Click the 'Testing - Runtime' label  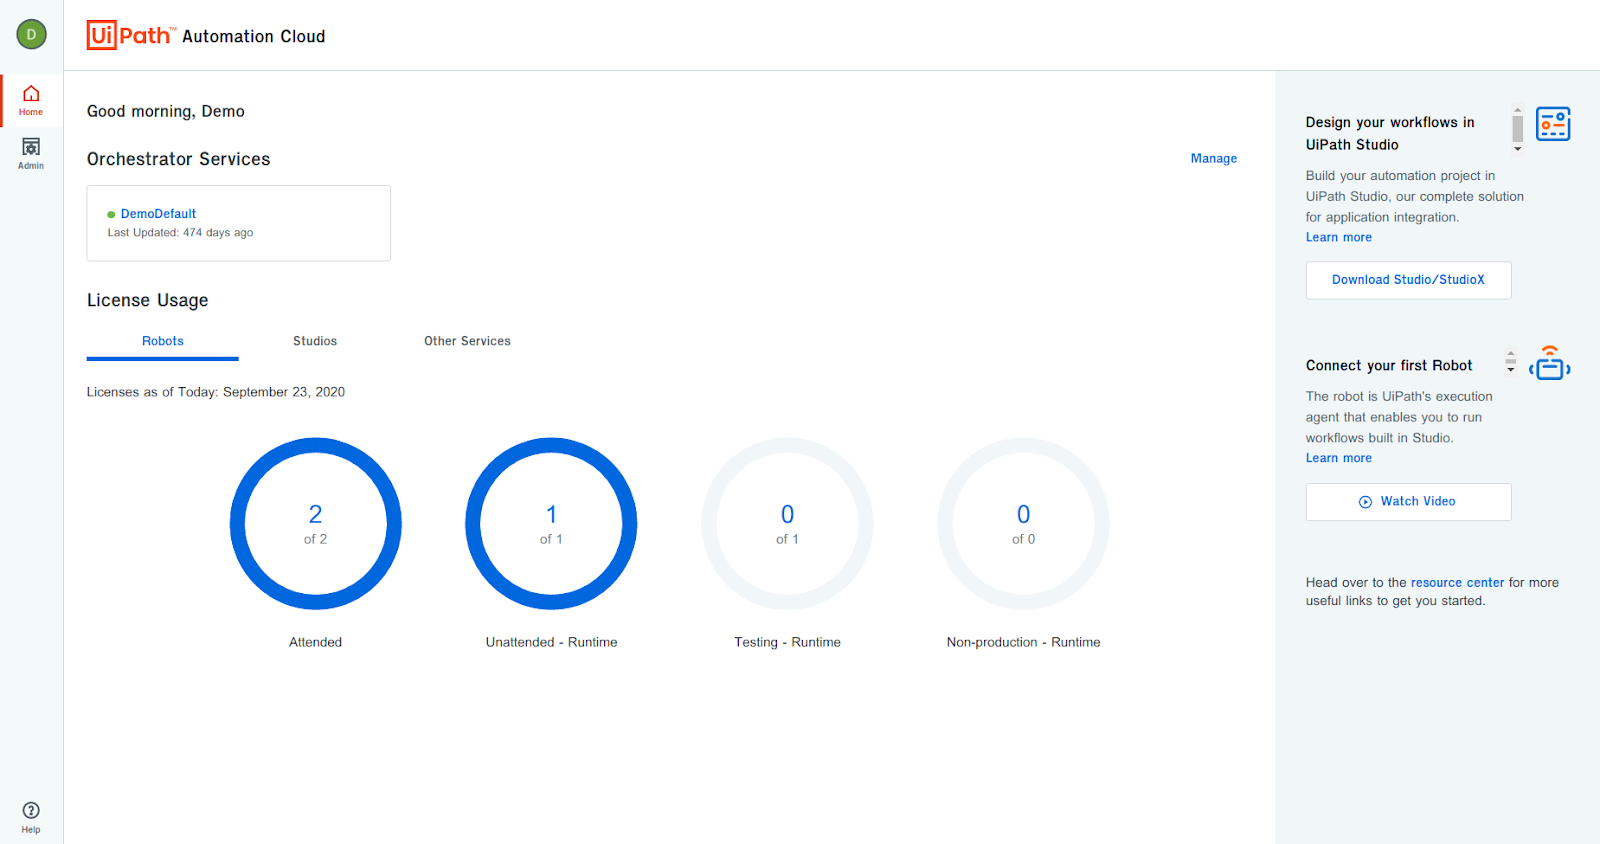point(787,642)
